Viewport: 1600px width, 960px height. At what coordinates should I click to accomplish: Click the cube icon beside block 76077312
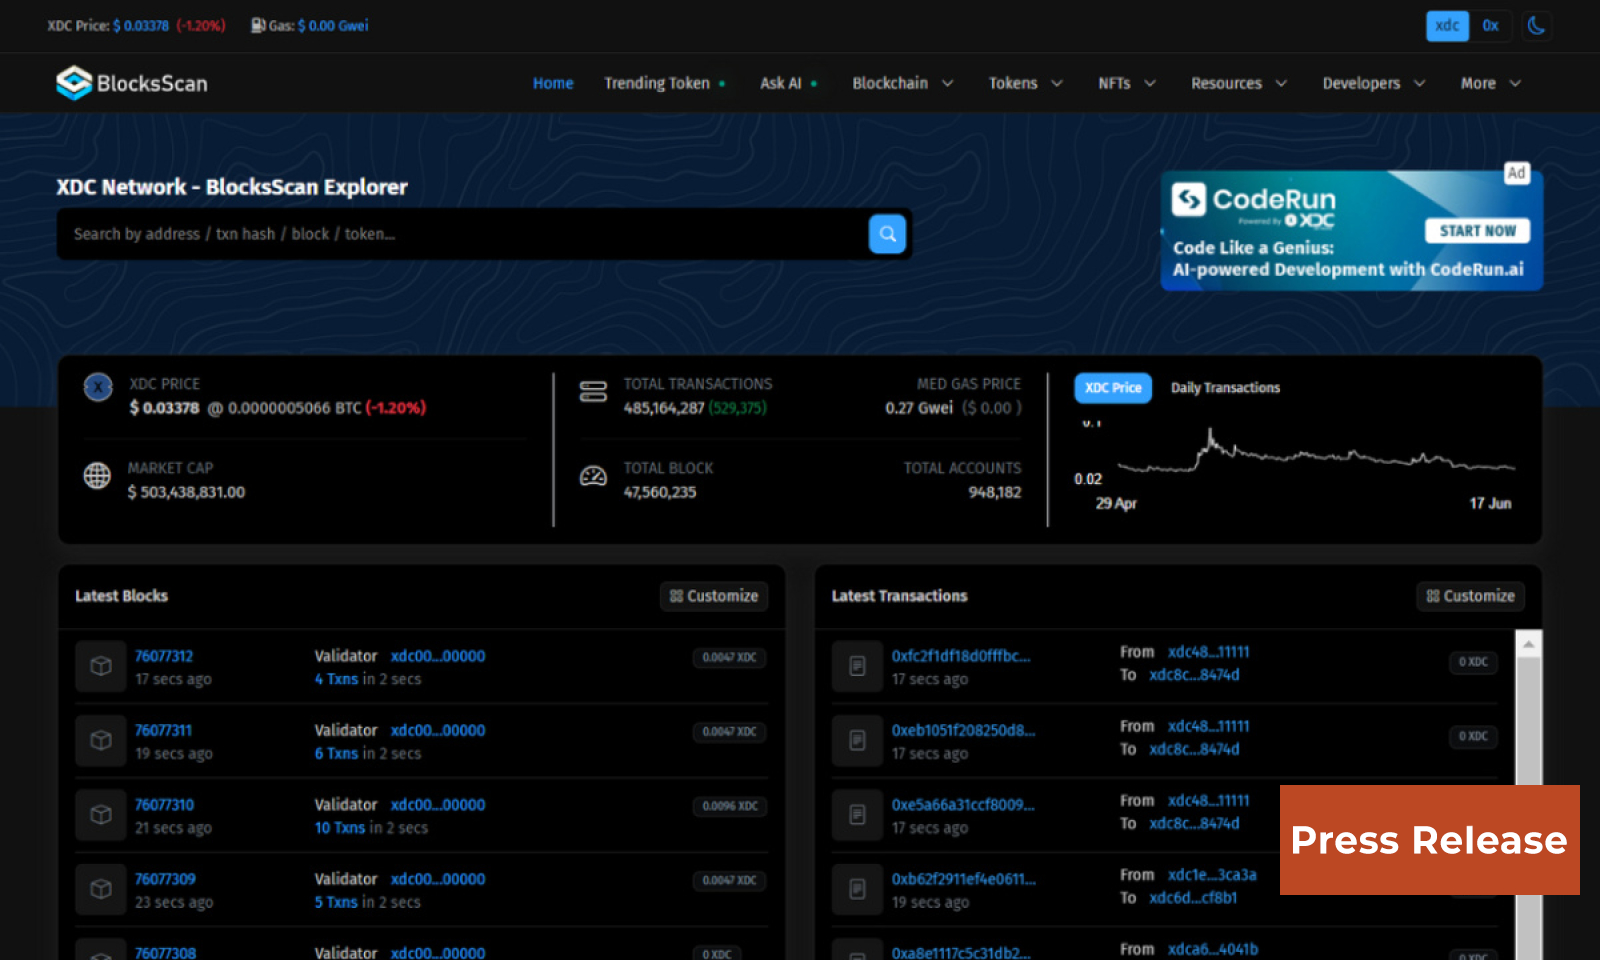coord(100,666)
